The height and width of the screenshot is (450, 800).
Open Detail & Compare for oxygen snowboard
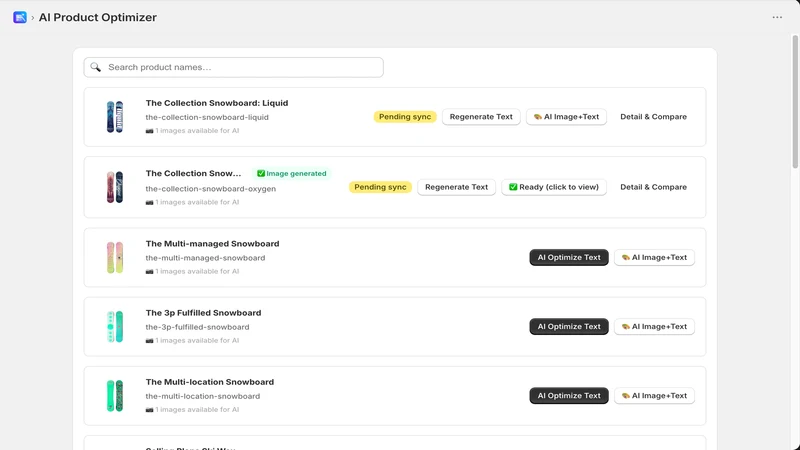tap(654, 187)
